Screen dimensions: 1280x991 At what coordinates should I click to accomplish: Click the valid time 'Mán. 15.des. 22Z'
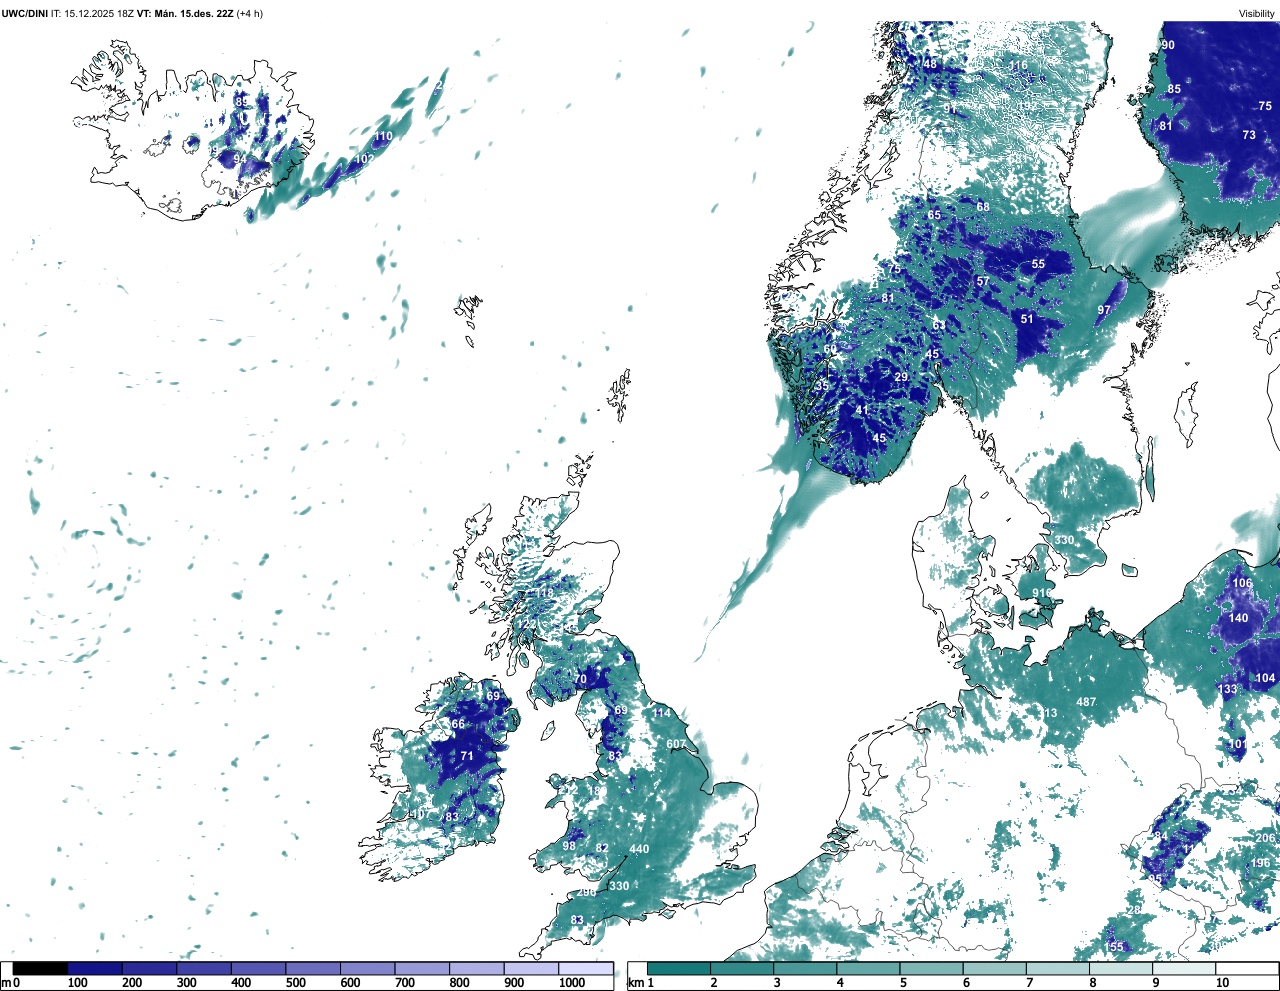194,14
